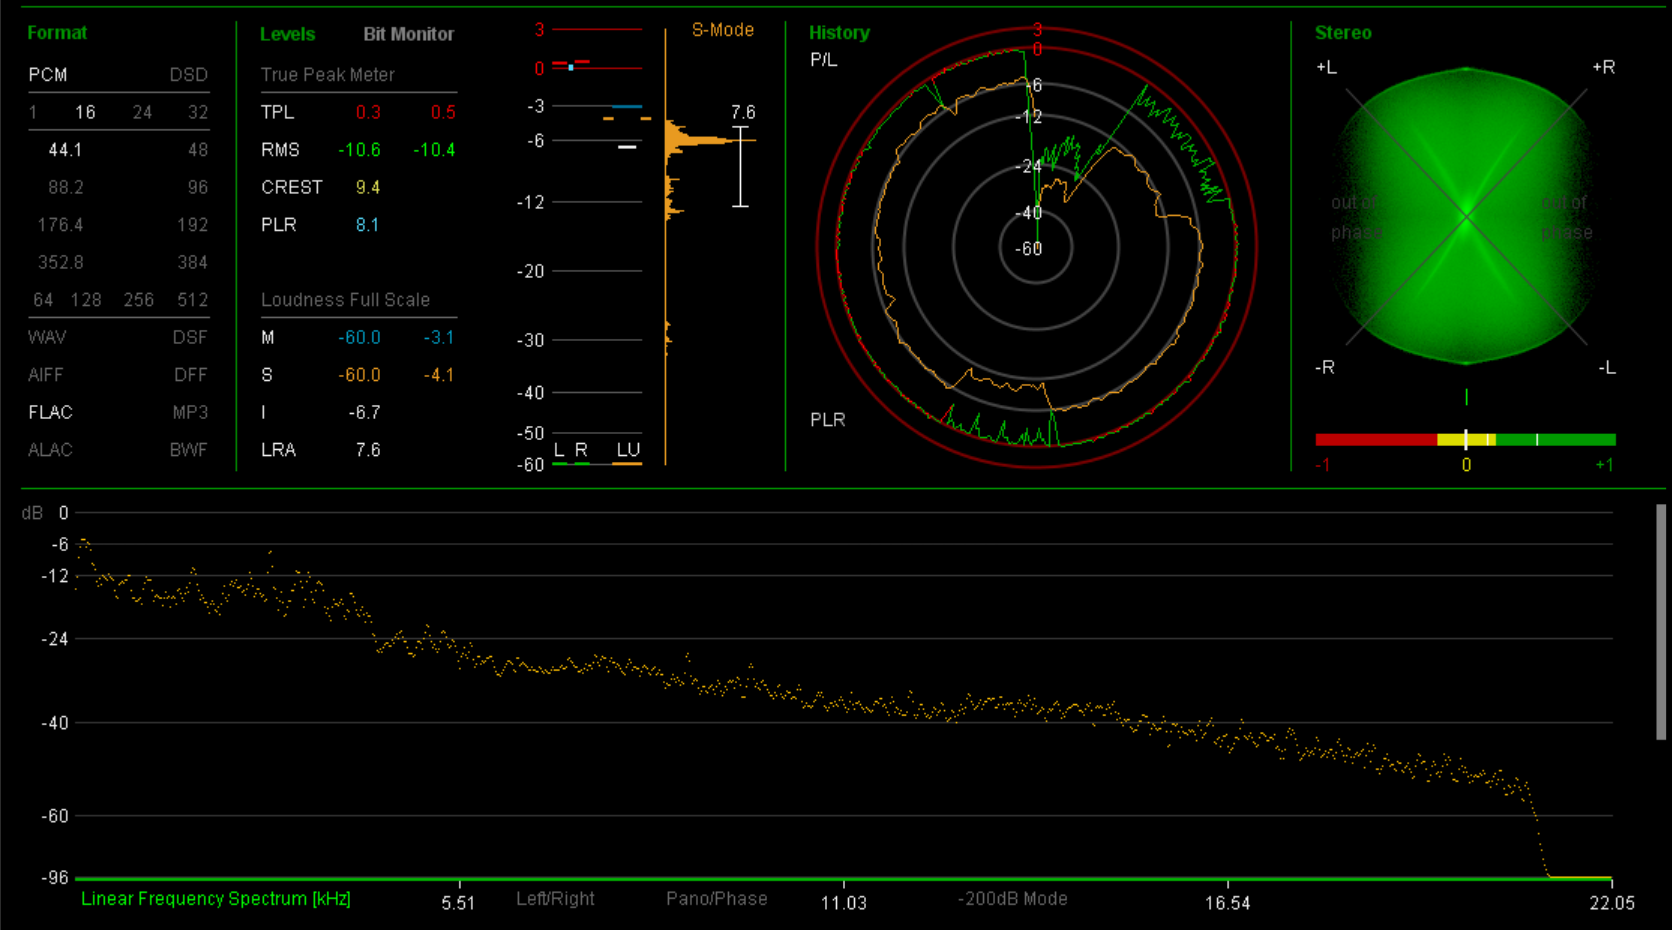The image size is (1672, 930).
Task: Click the LRA value 7.6 in Levels
Action: point(368,450)
